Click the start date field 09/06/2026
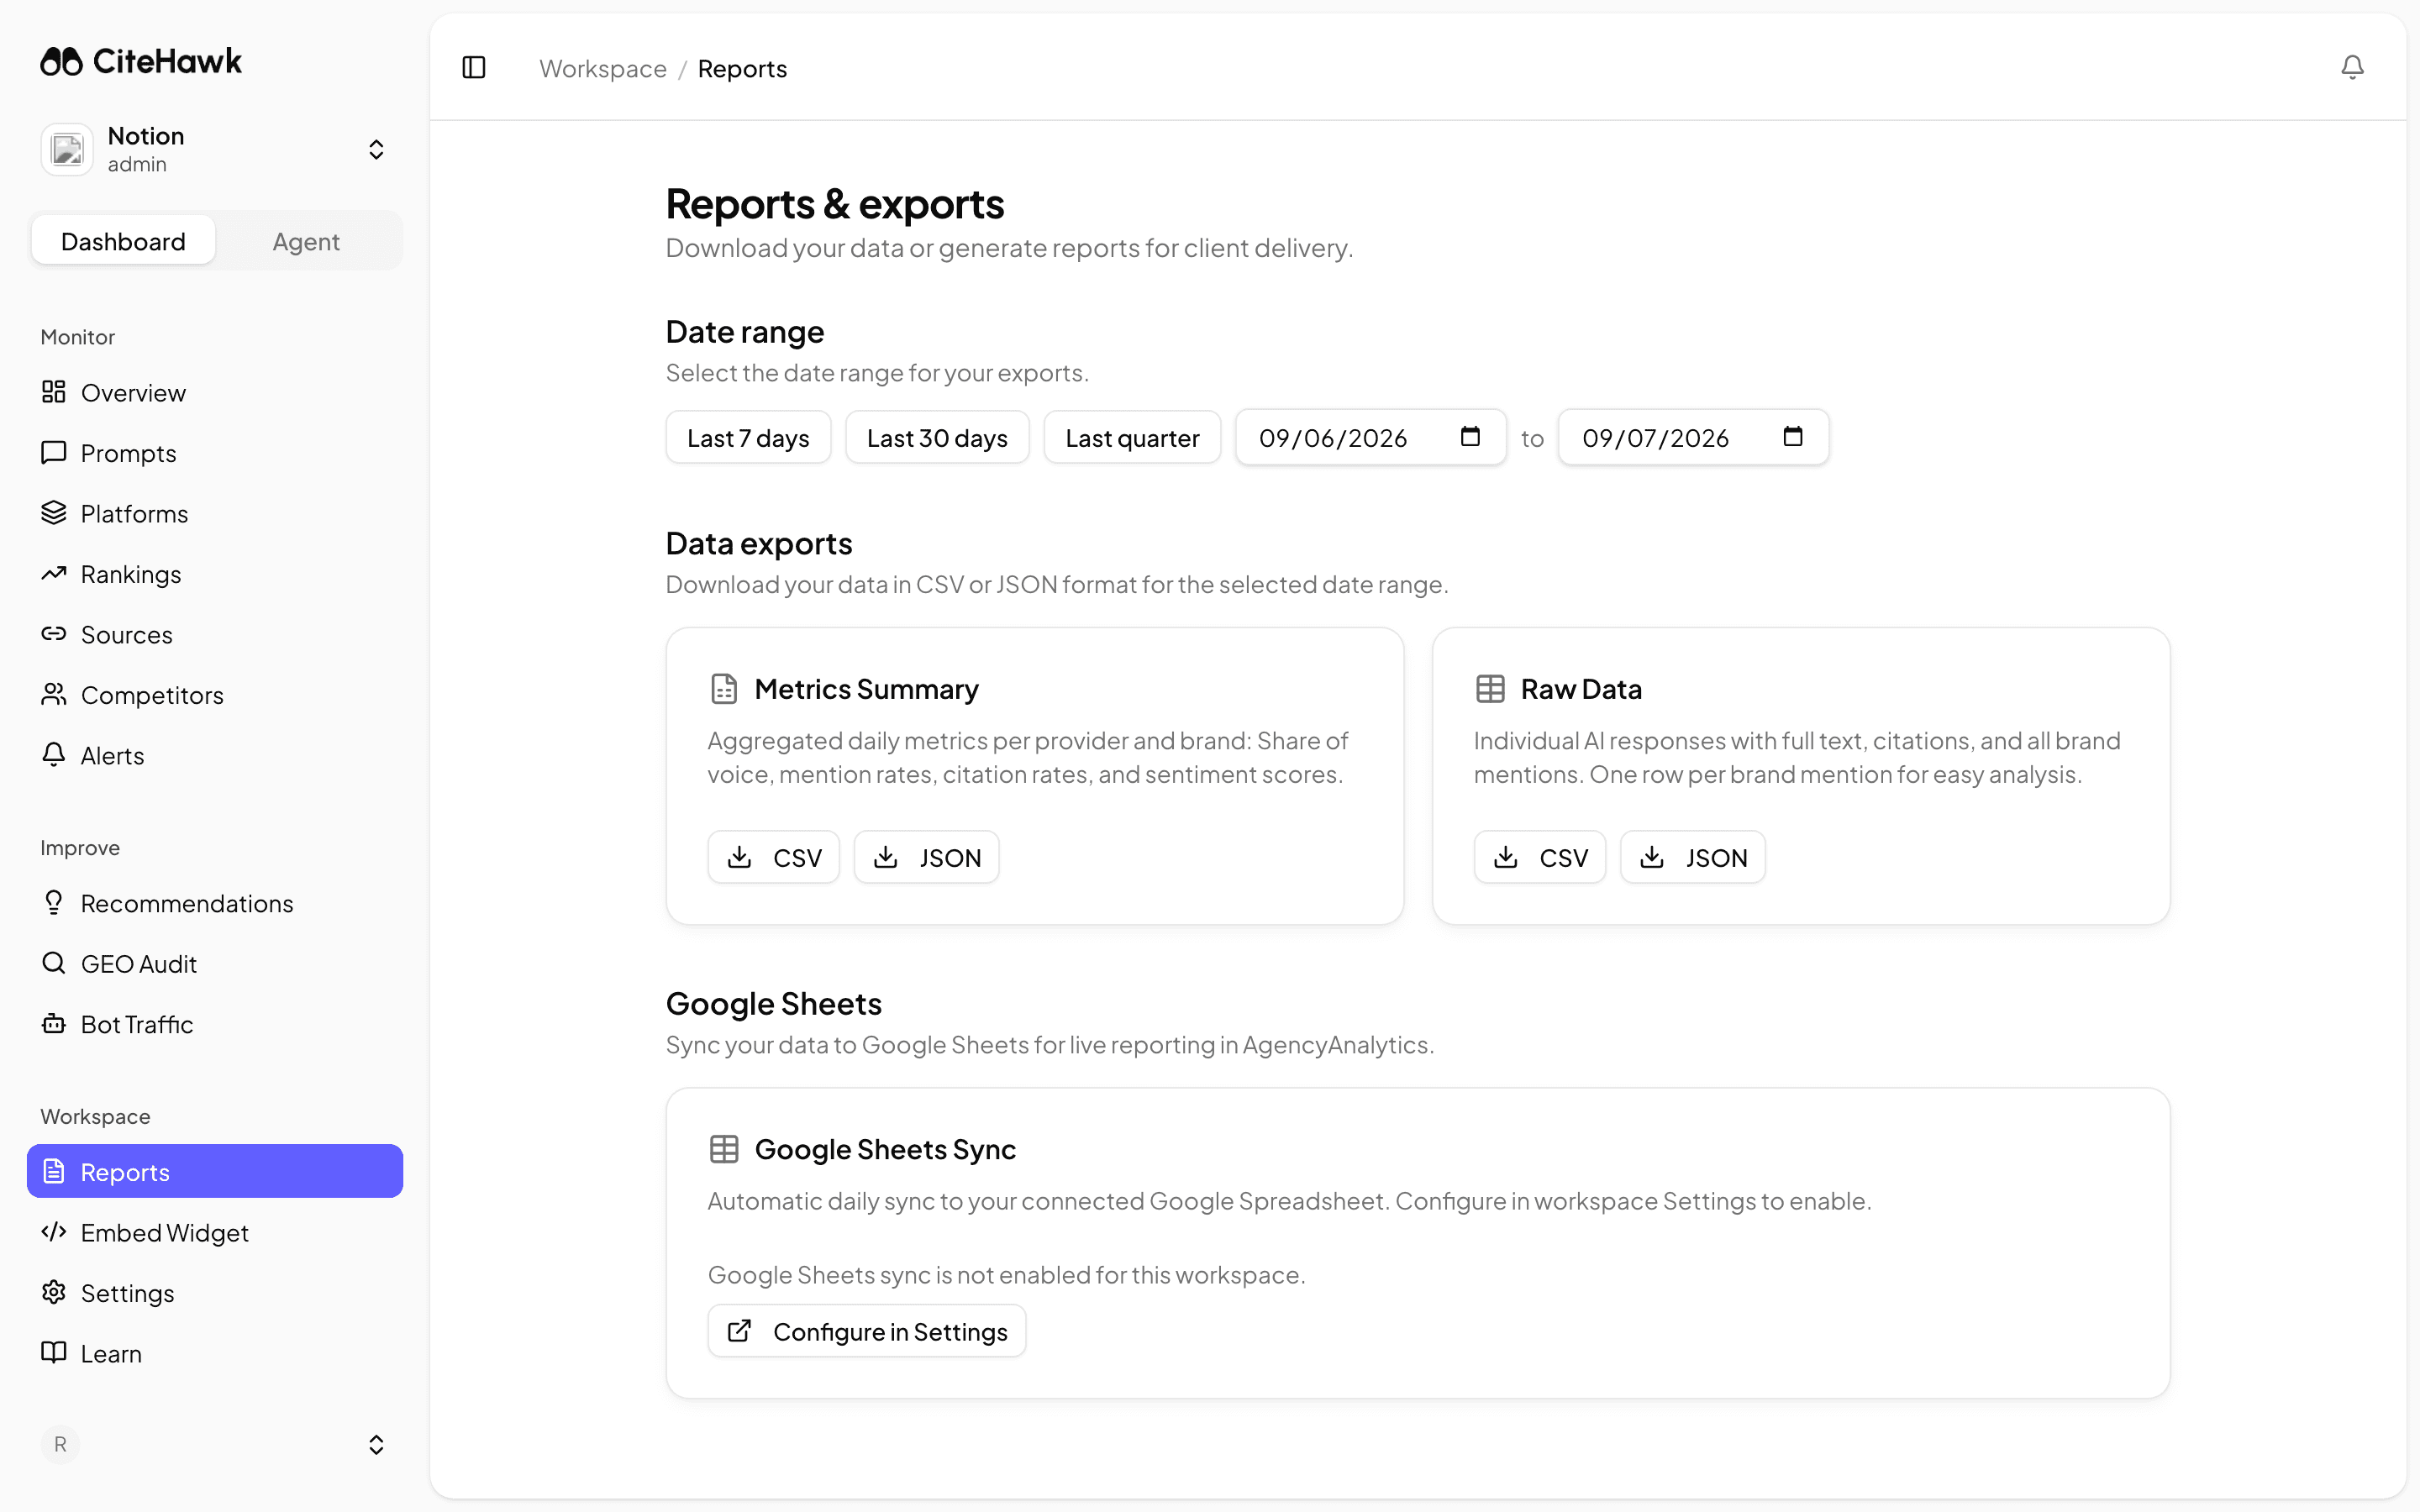2420x1512 pixels. pos(1371,438)
